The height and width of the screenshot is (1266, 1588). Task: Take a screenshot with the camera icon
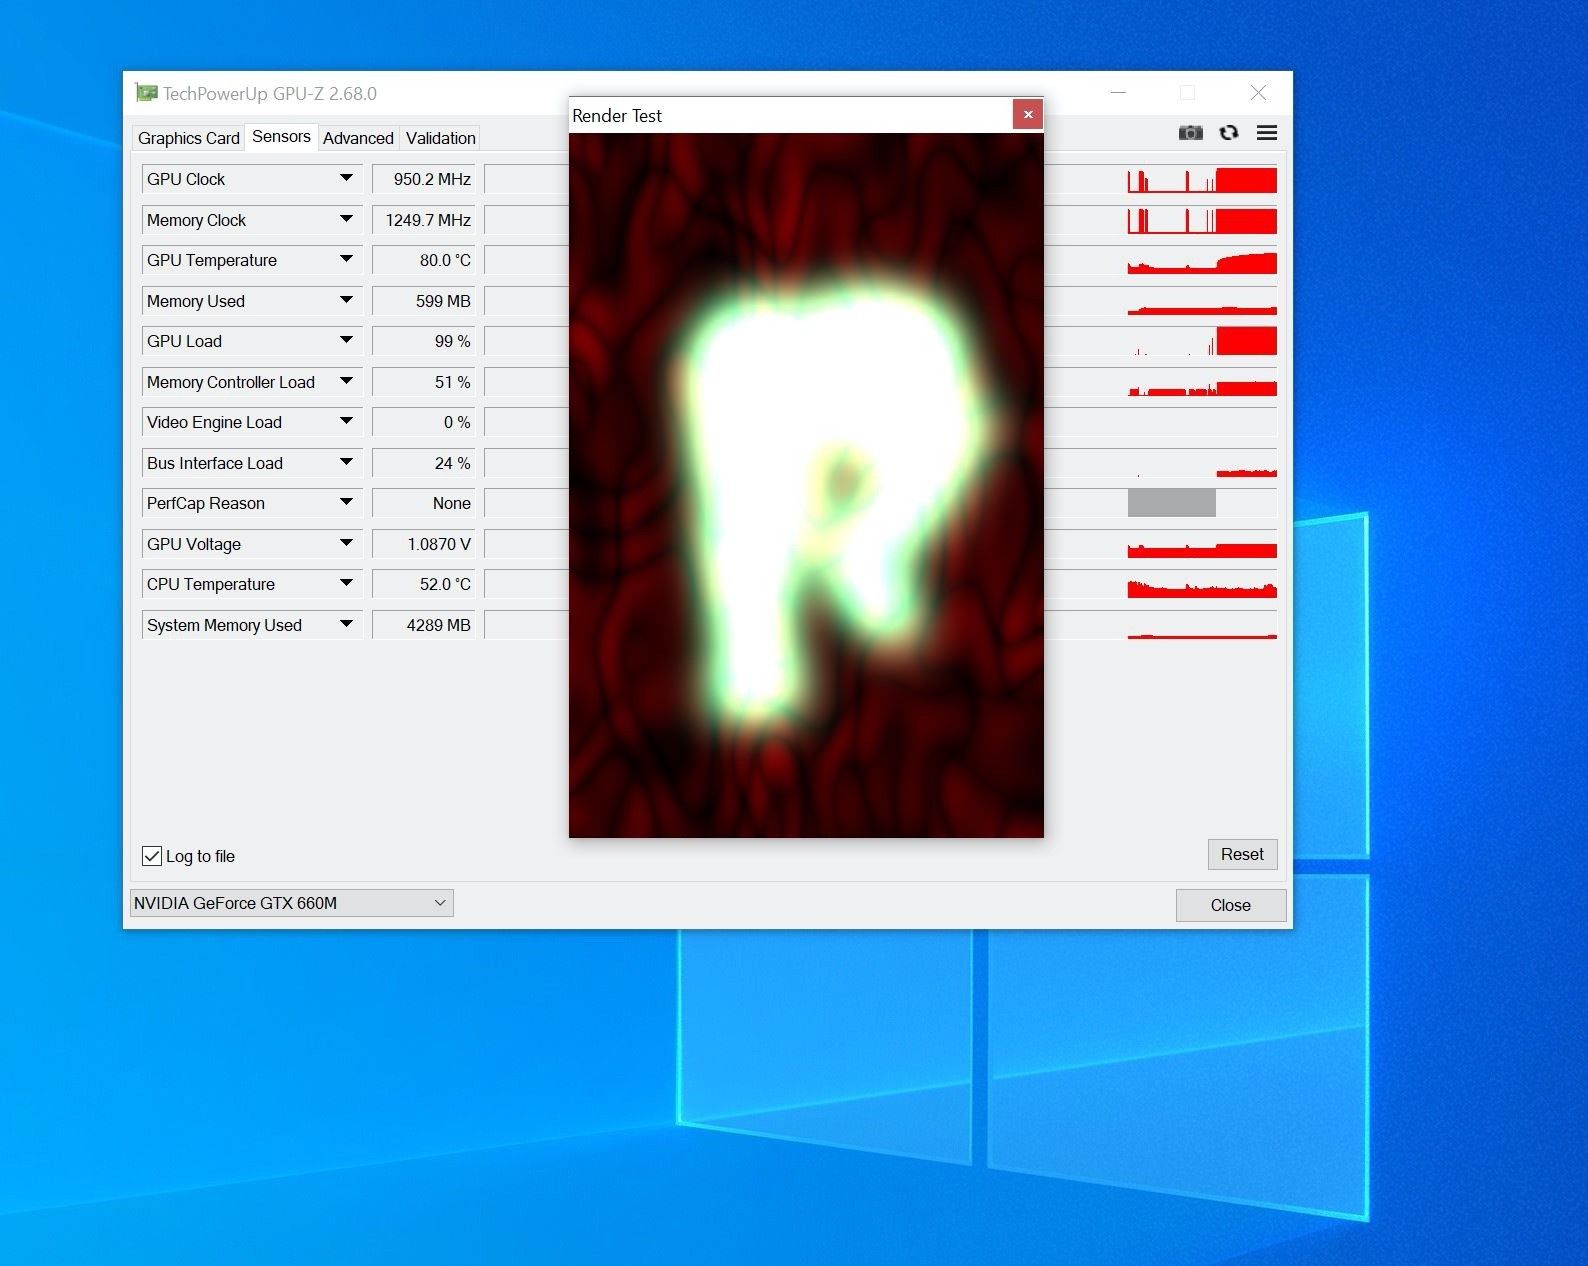(1190, 133)
